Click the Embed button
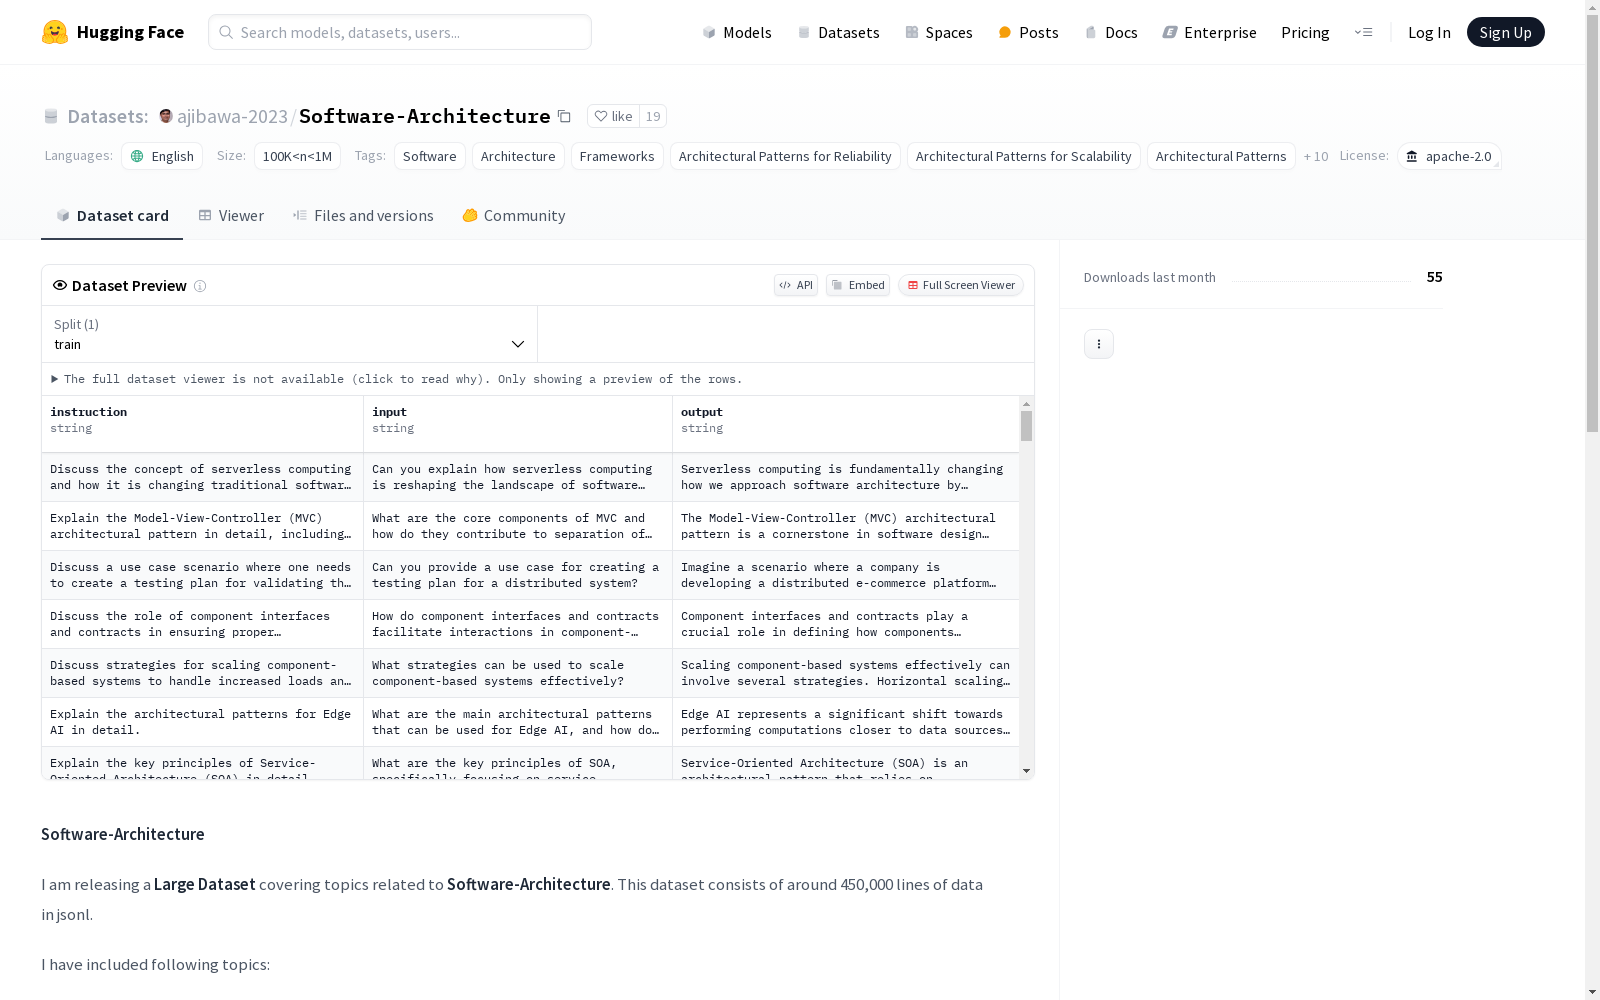Viewport: 1600px width, 1000px height. pyautogui.click(x=858, y=285)
